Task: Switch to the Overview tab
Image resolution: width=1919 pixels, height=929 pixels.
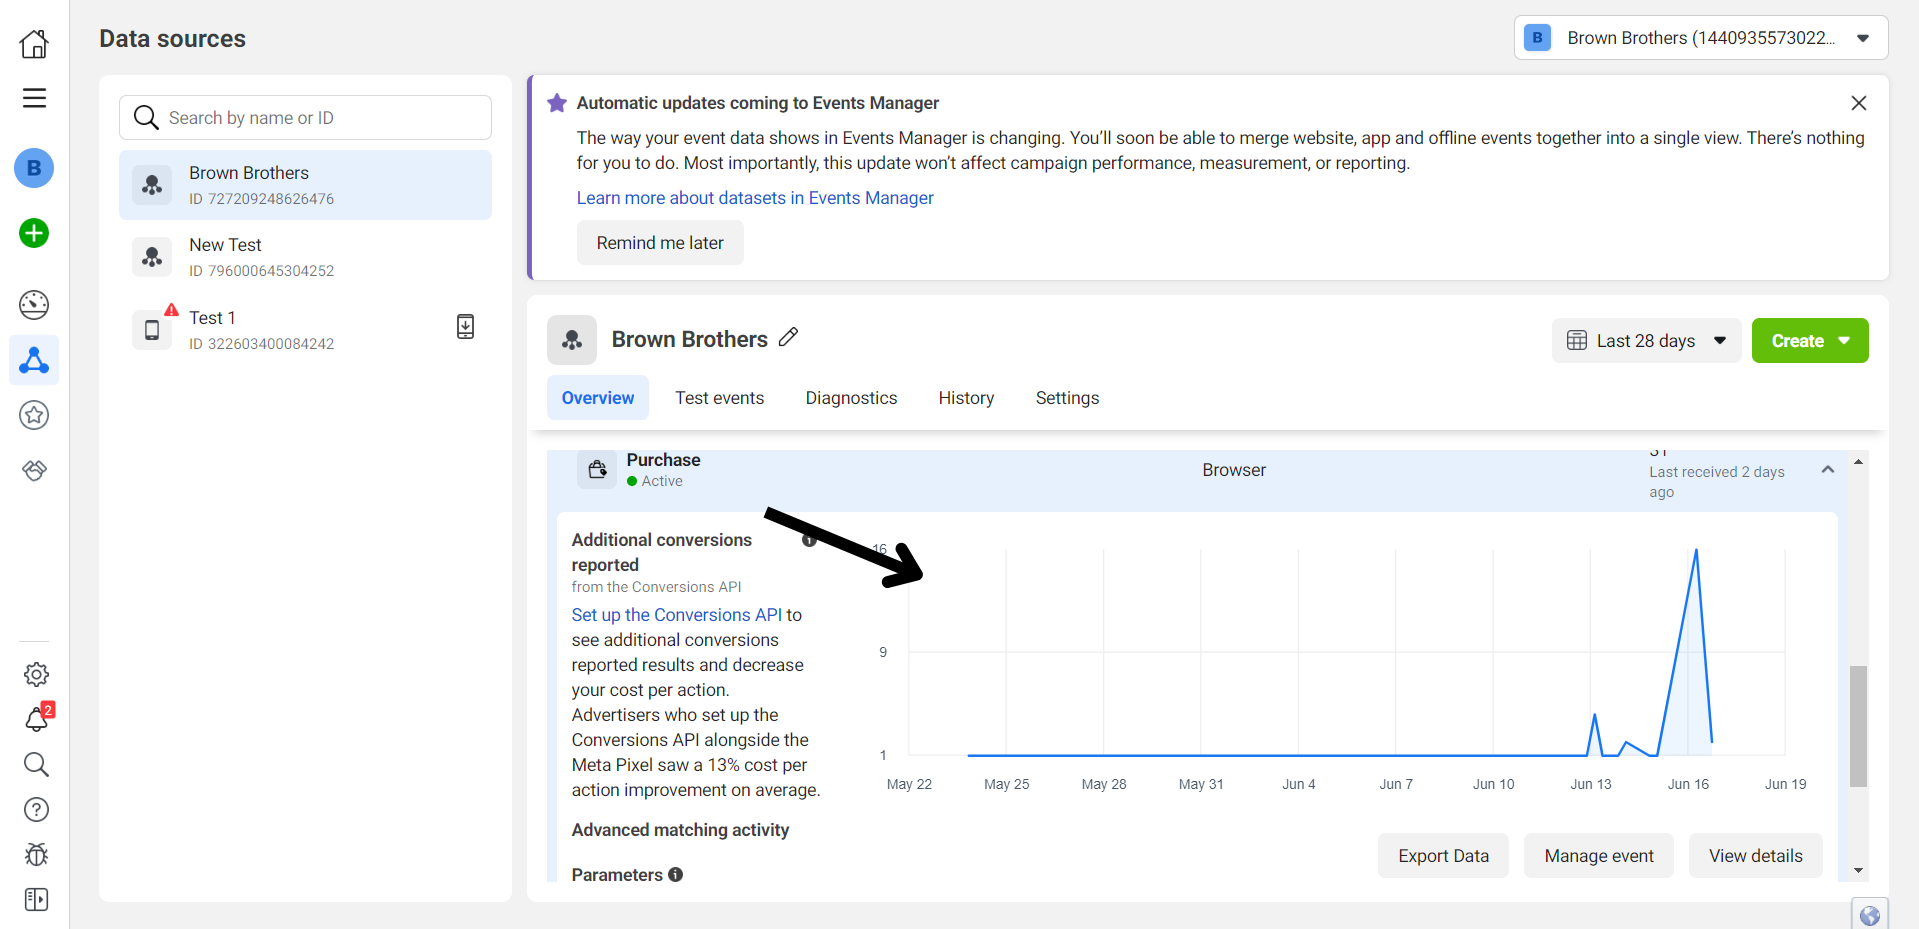Action: (x=598, y=398)
